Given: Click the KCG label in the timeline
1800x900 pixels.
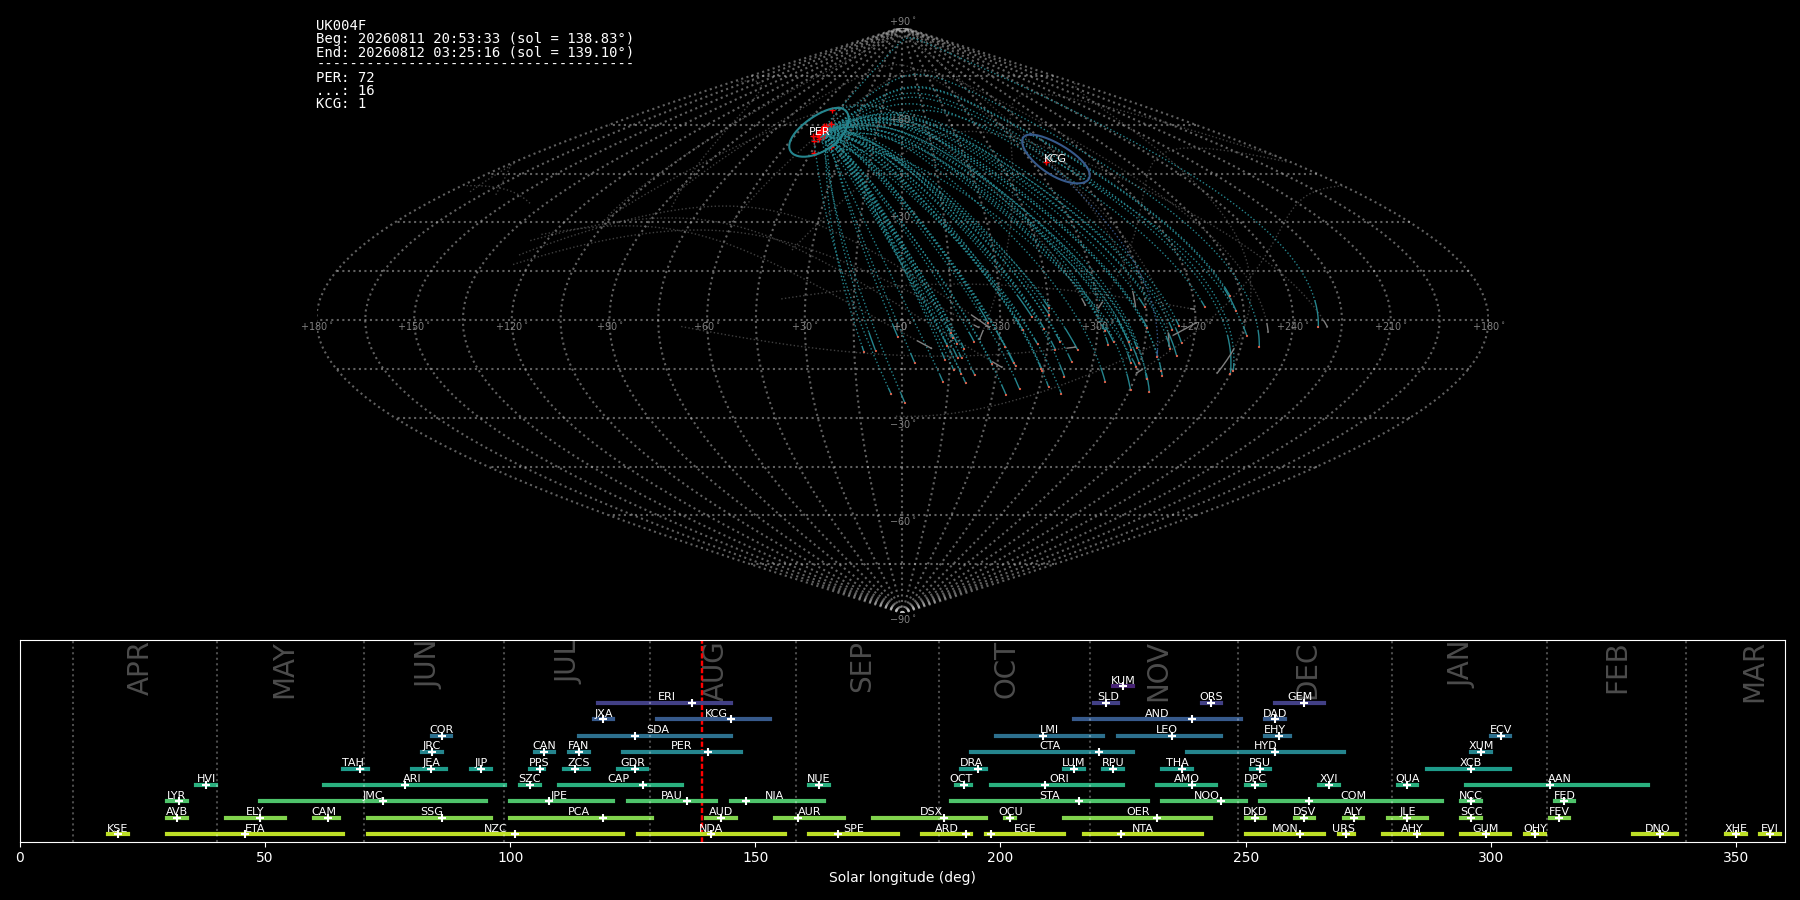Looking at the screenshot, I should pos(716,714).
